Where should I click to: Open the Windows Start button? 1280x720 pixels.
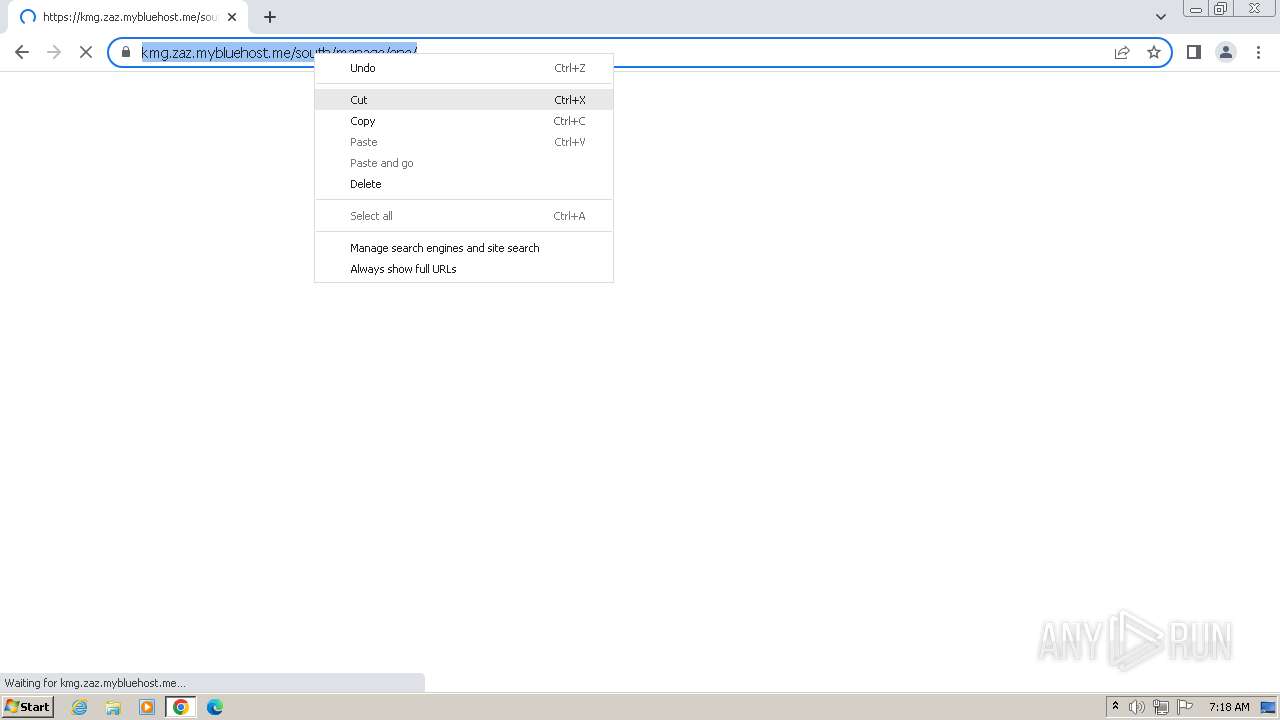click(28, 707)
